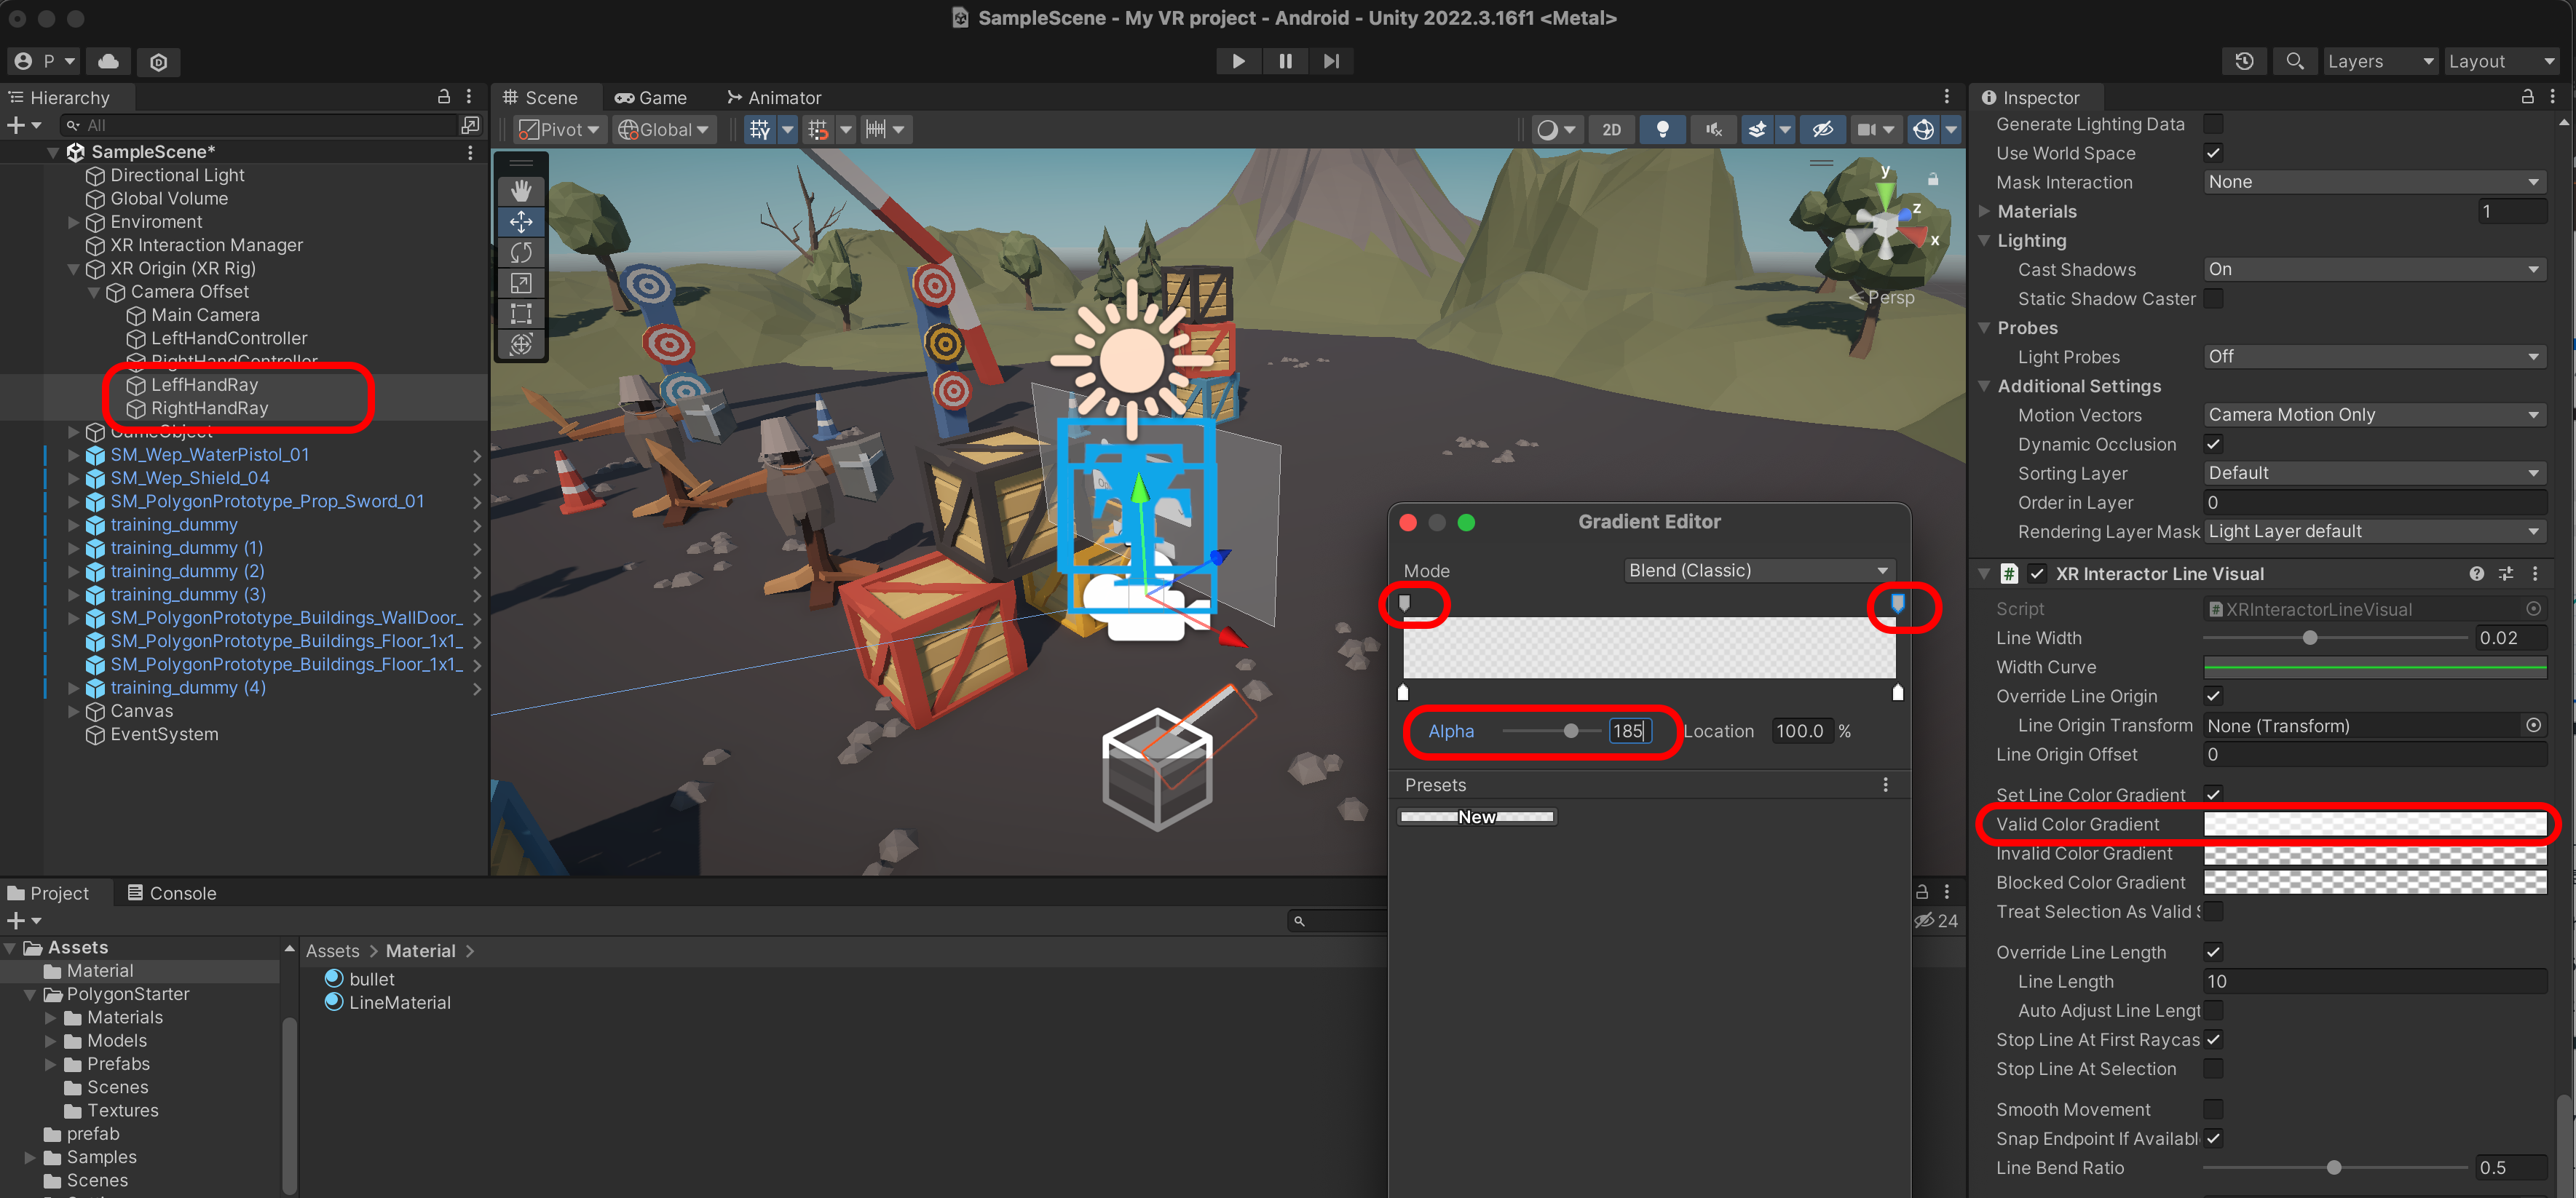The height and width of the screenshot is (1198, 2576).
Task: Select the Rotate tool
Action: tap(521, 252)
